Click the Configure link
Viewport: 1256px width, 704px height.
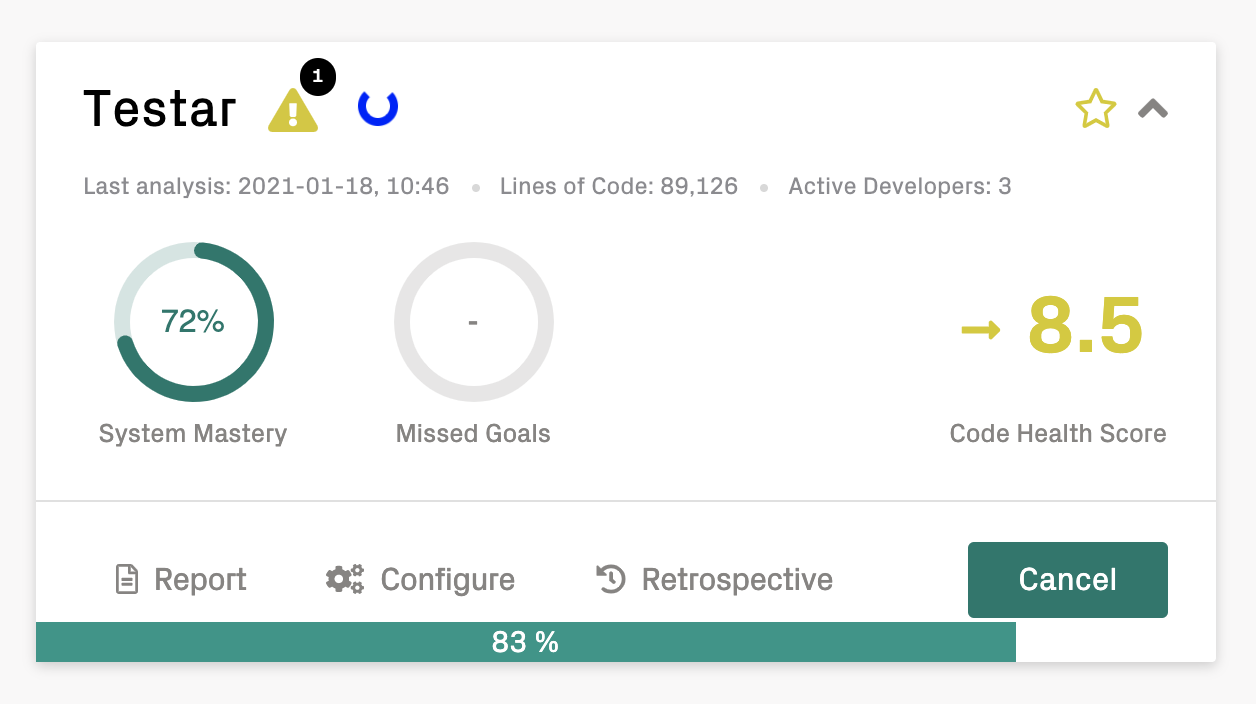pos(448,579)
